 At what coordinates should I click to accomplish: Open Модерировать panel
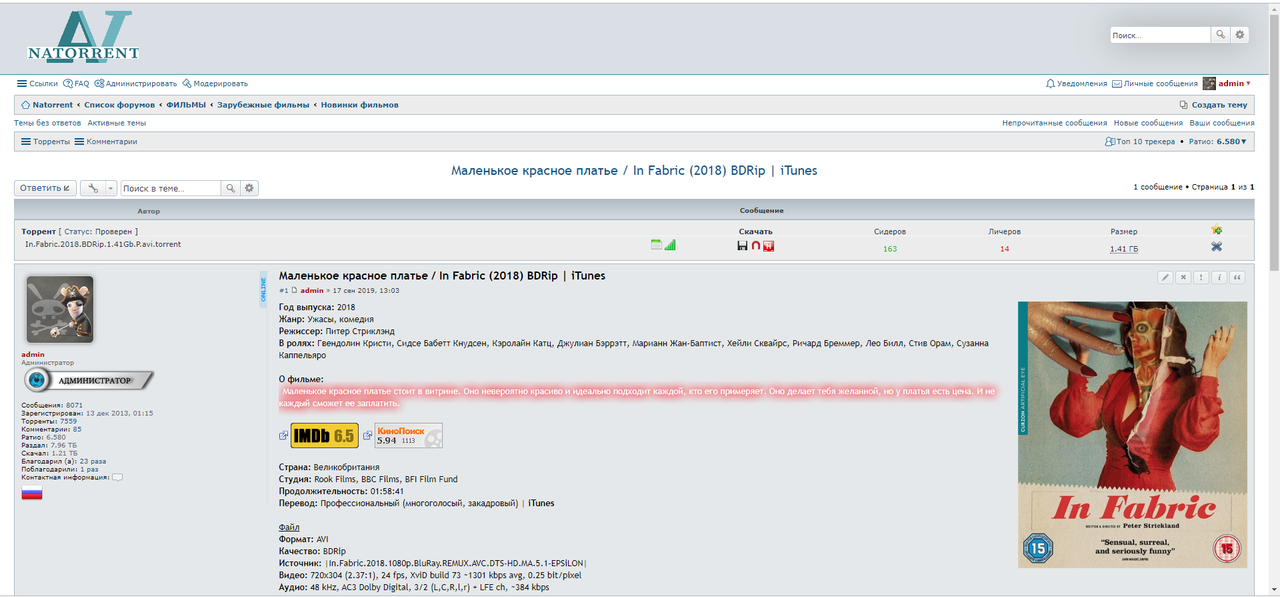point(215,84)
